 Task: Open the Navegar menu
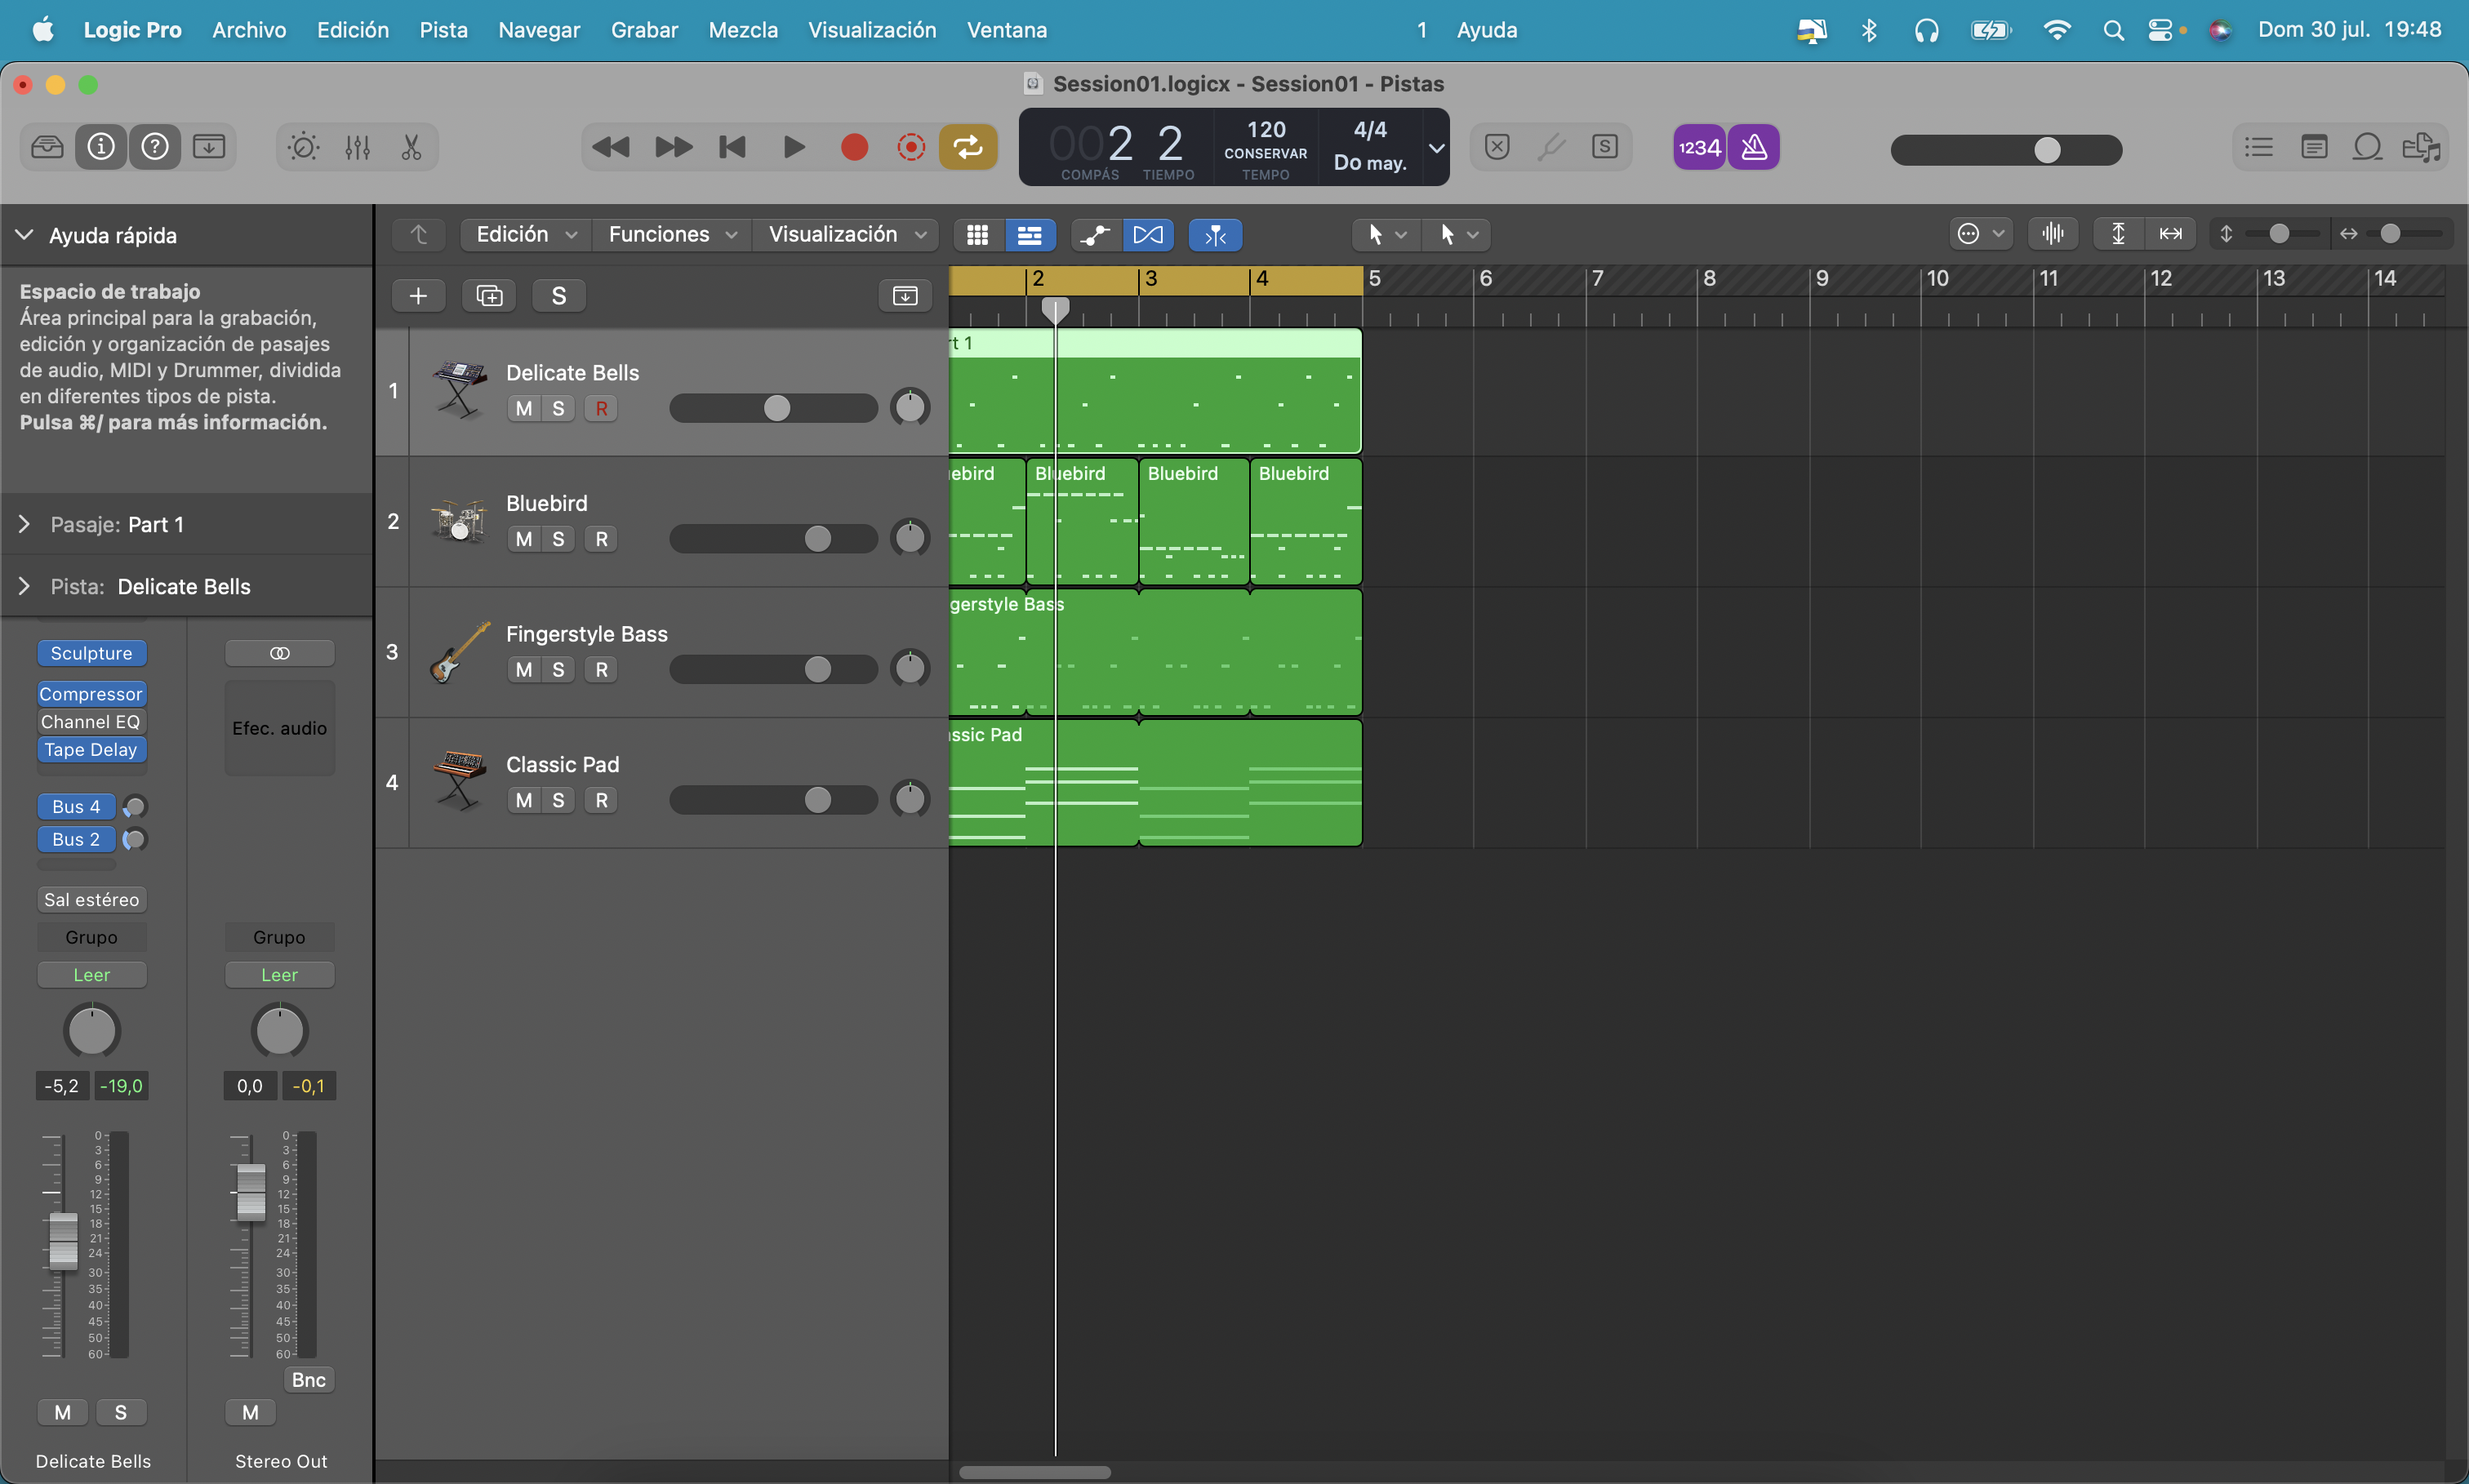click(x=539, y=30)
